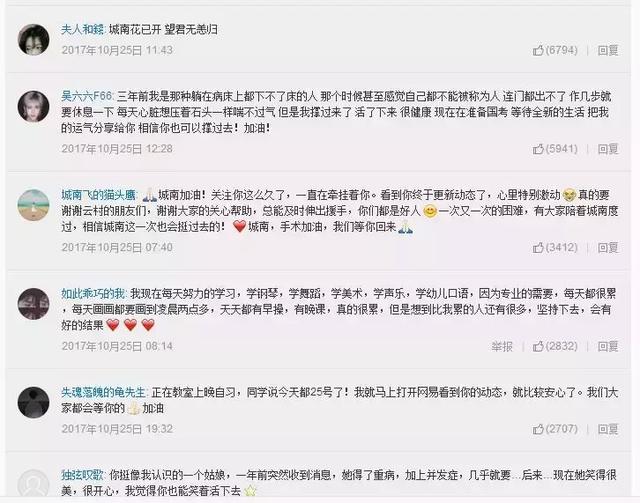Click 吴六六F66's avatar picture
Viewport: 640px width, 503px height.
click(x=33, y=106)
